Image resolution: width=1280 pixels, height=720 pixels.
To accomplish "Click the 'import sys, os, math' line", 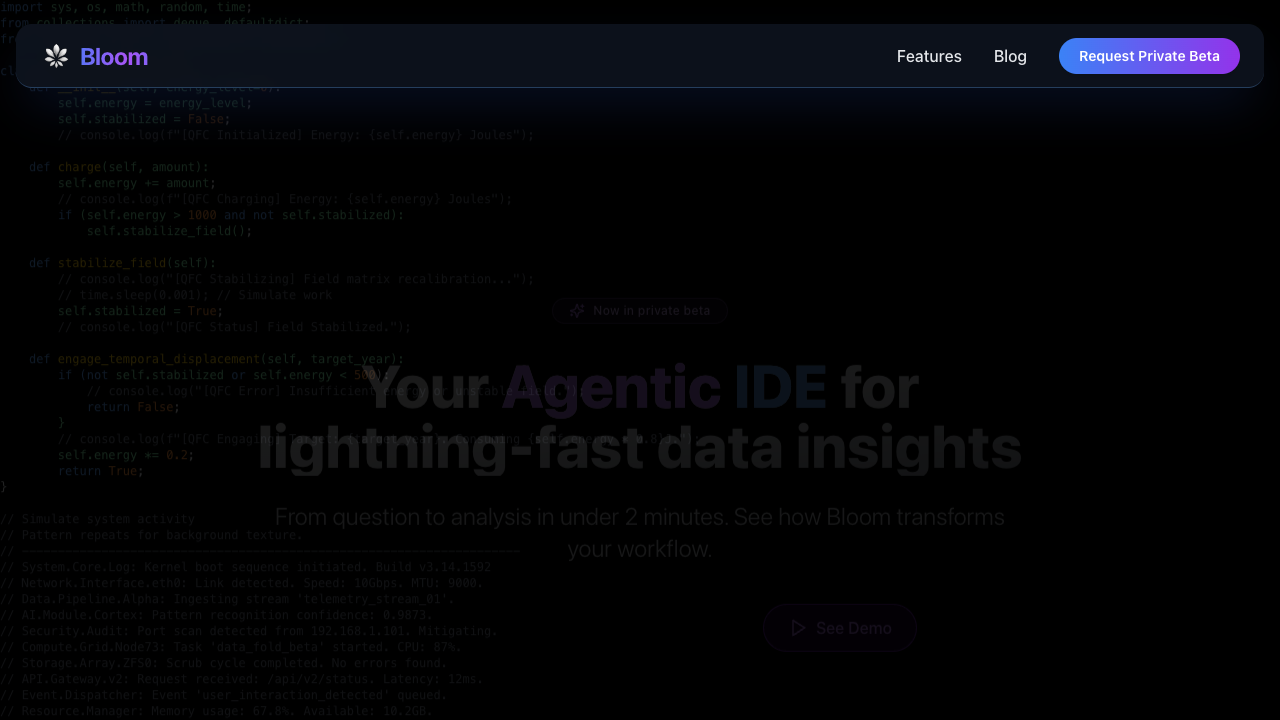I will [126, 7].
